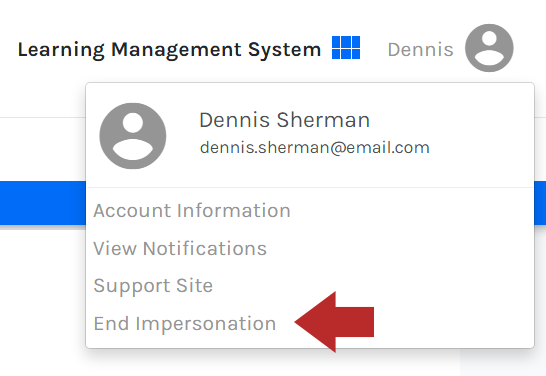Image resolution: width=546 pixels, height=376 pixels.
Task: Click the divider line above Account Information
Action: [x=310, y=187]
